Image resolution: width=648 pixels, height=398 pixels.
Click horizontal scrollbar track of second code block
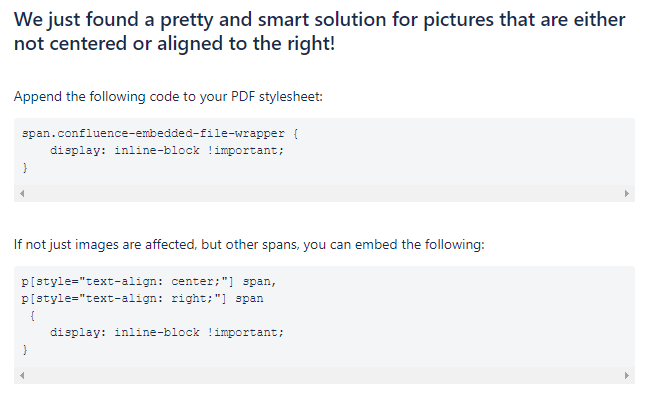[x=324, y=375]
